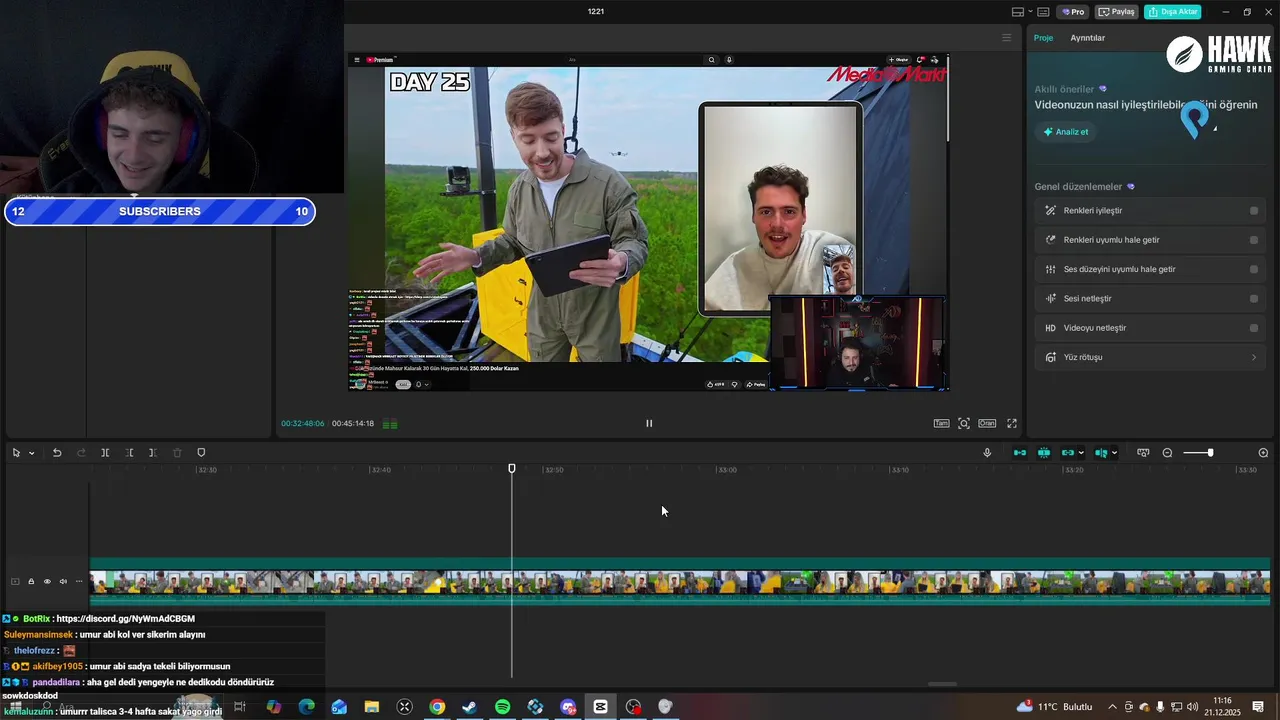Open the preview zoom icon
Viewport: 1280px width, 720px height.
coord(964,423)
